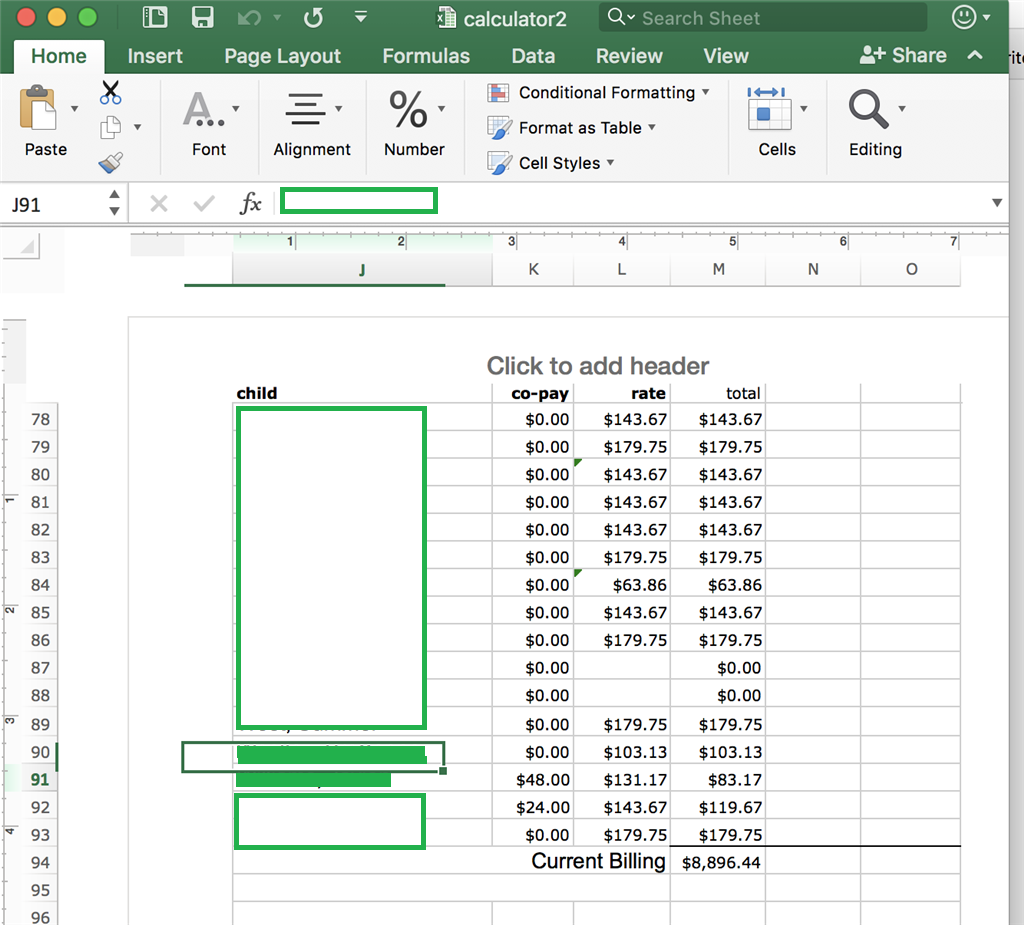
Task: Select the Format Painter brush icon
Action: (x=110, y=162)
